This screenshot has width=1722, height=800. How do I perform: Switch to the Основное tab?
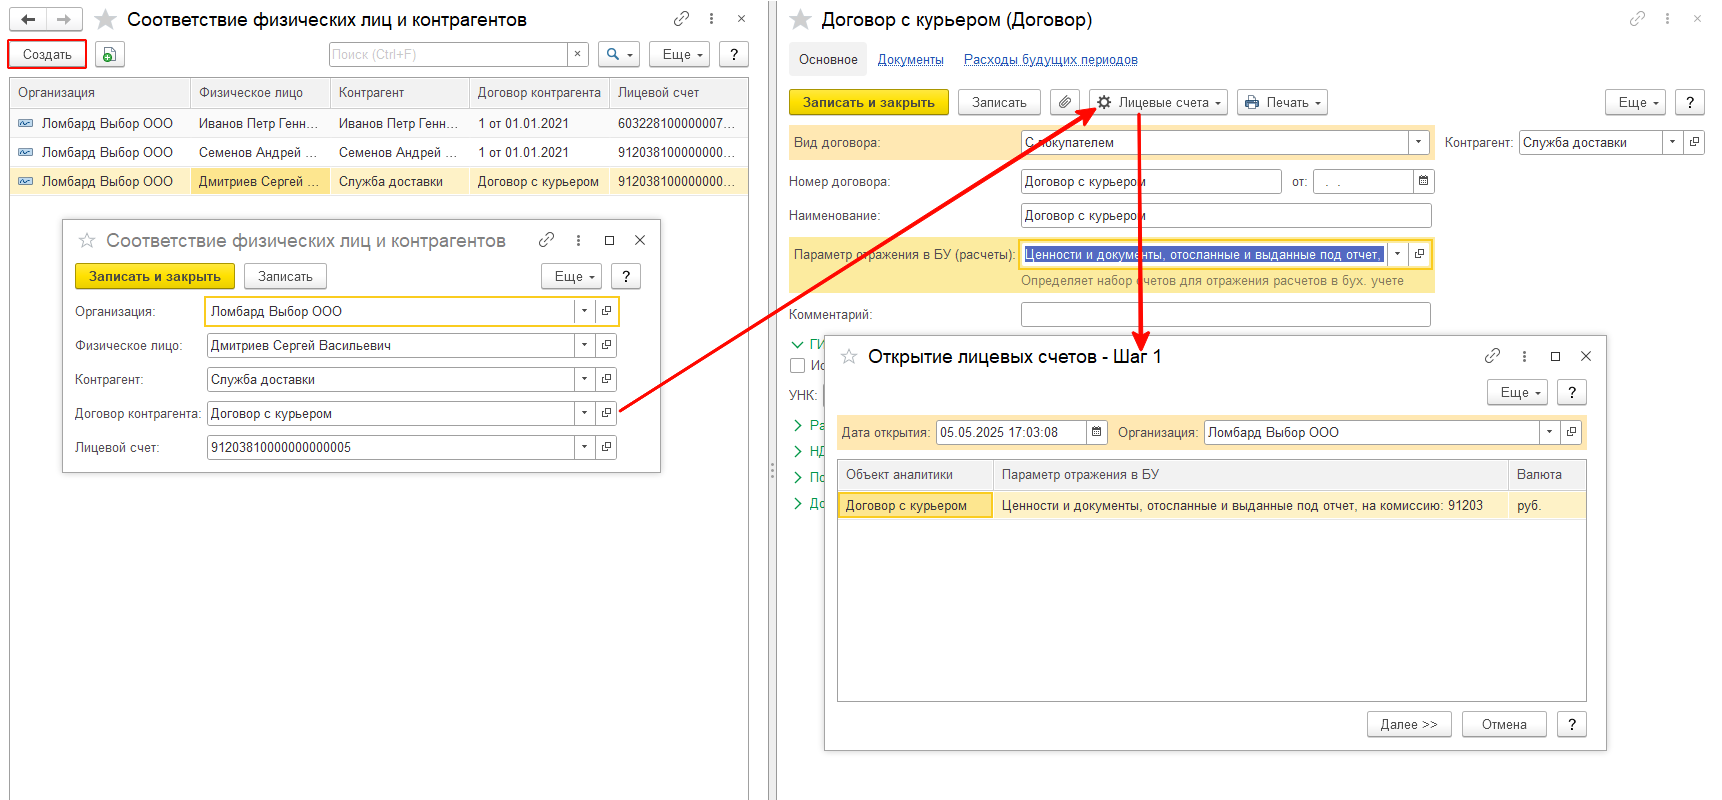click(x=828, y=59)
